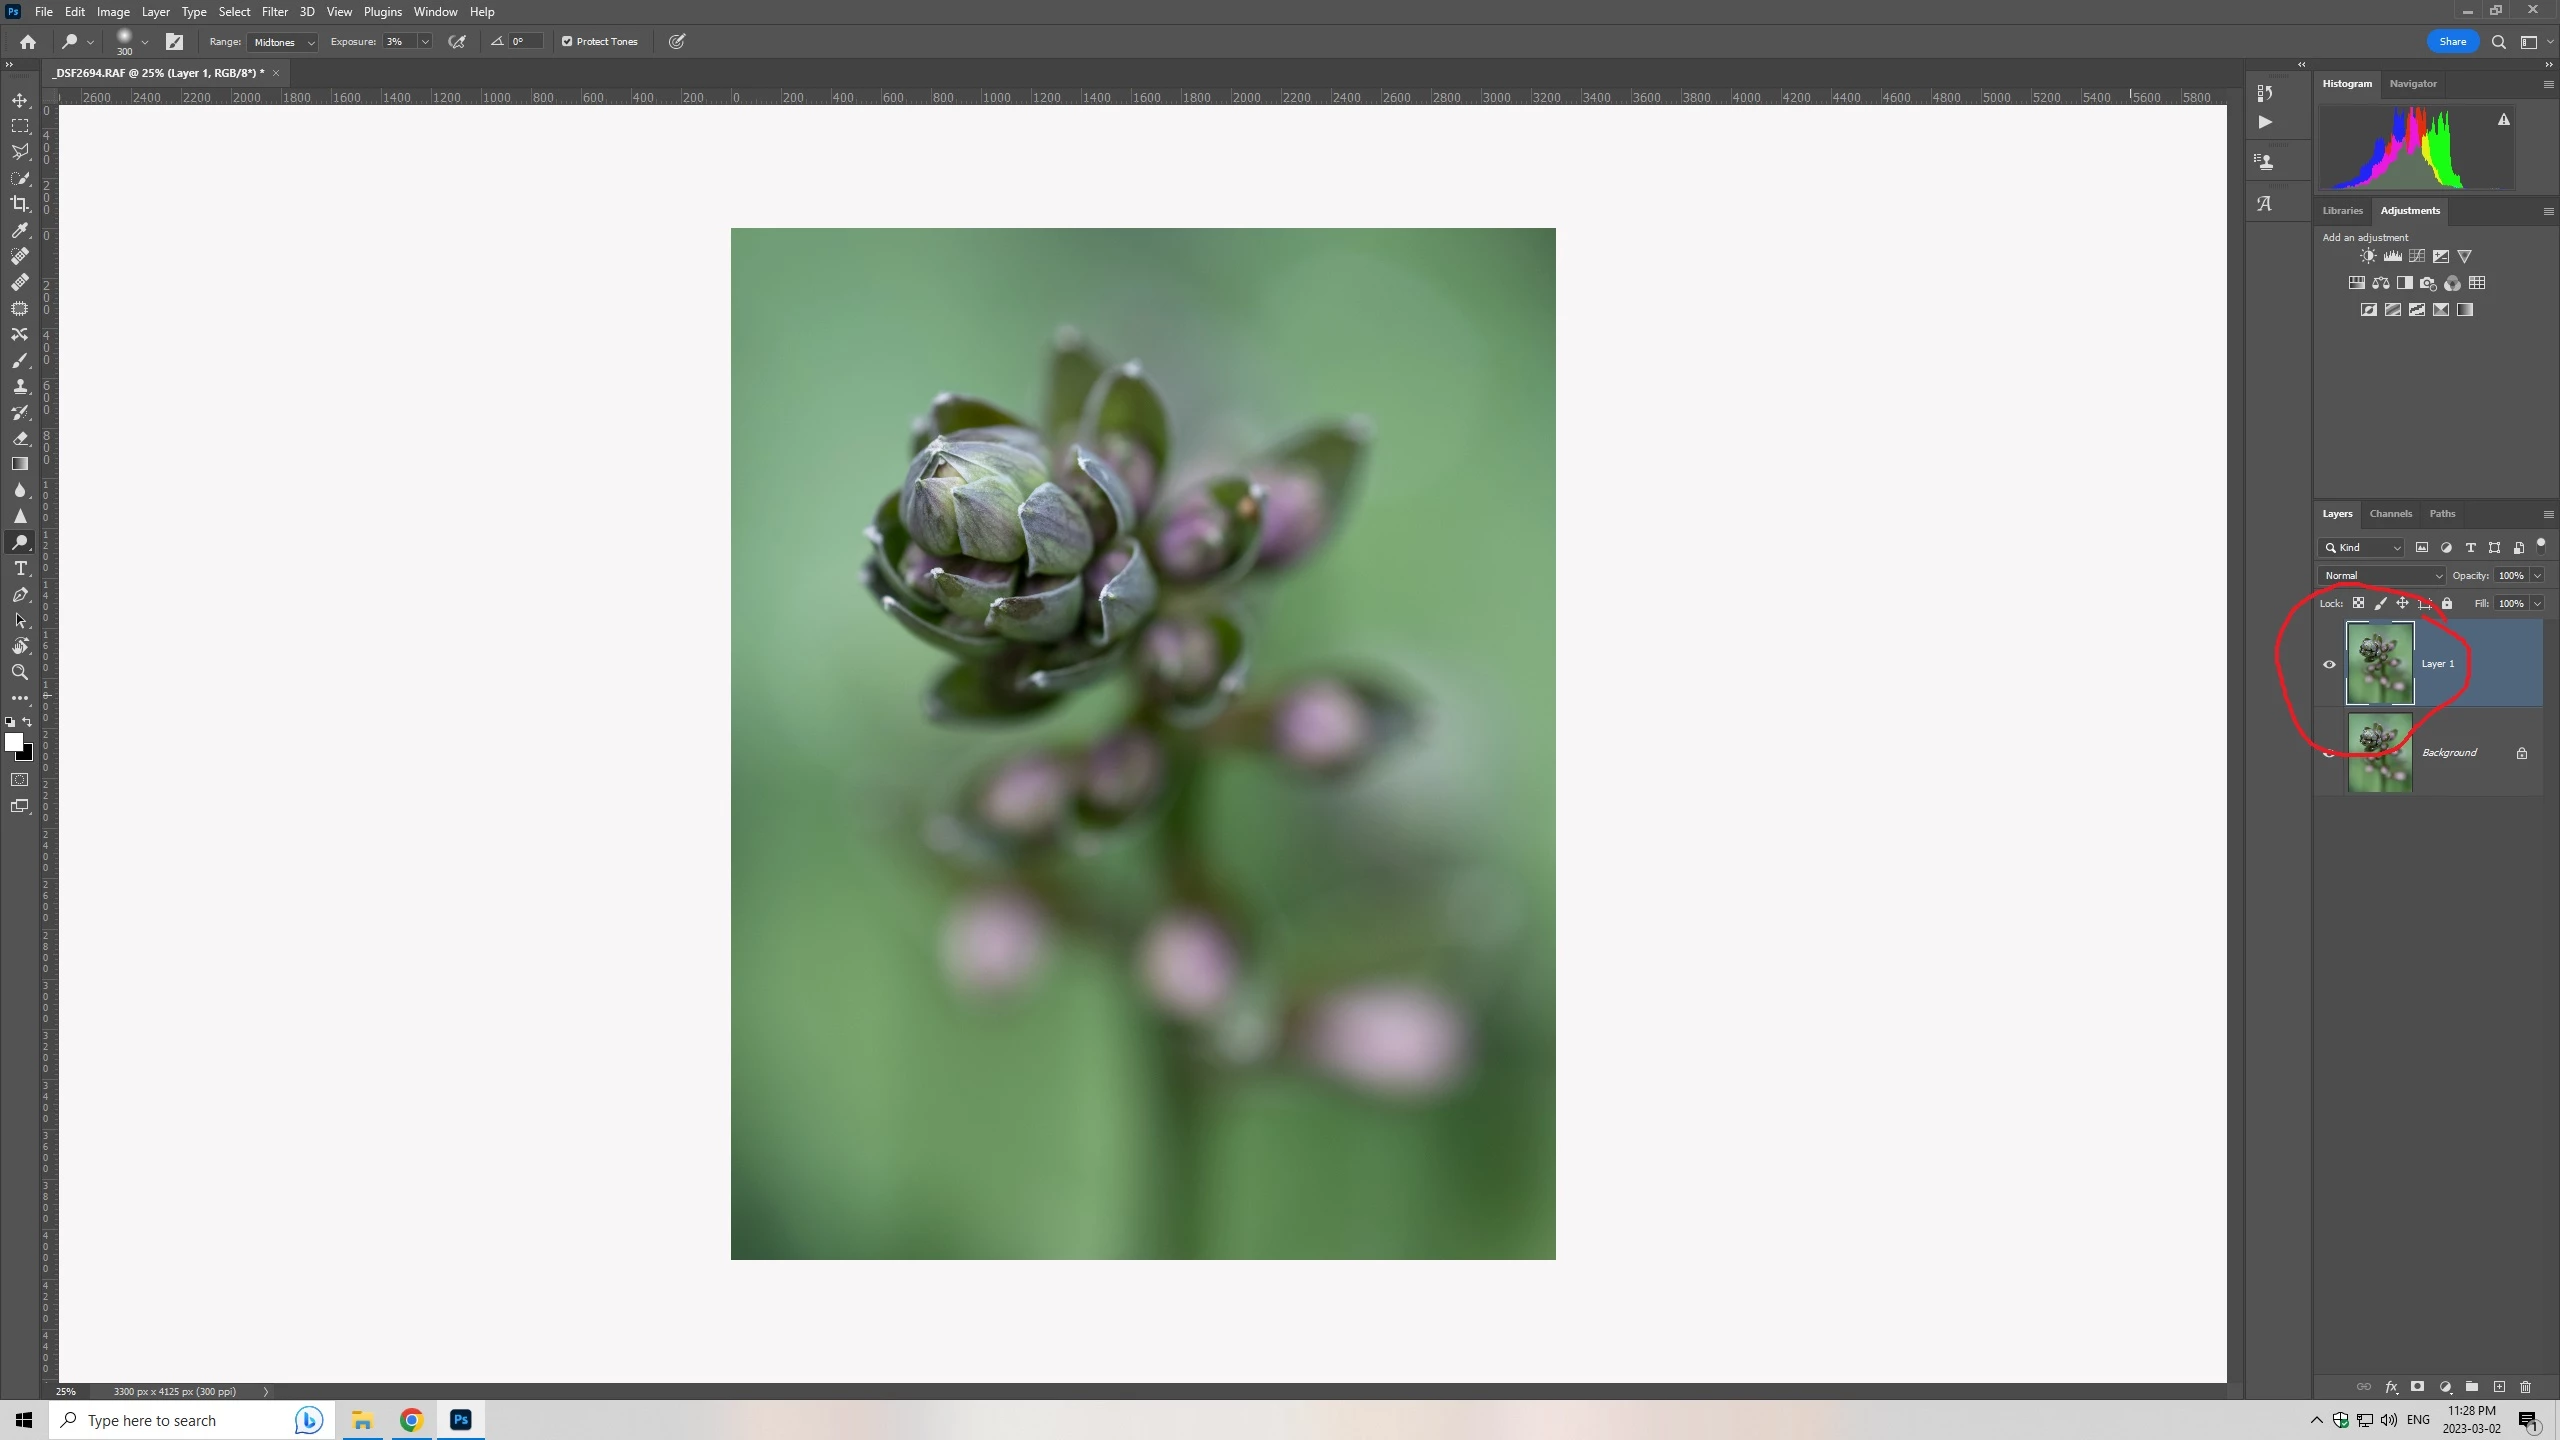Expand the Opacity slider dropdown arrow
The width and height of the screenshot is (2560, 1440).
(2537, 575)
